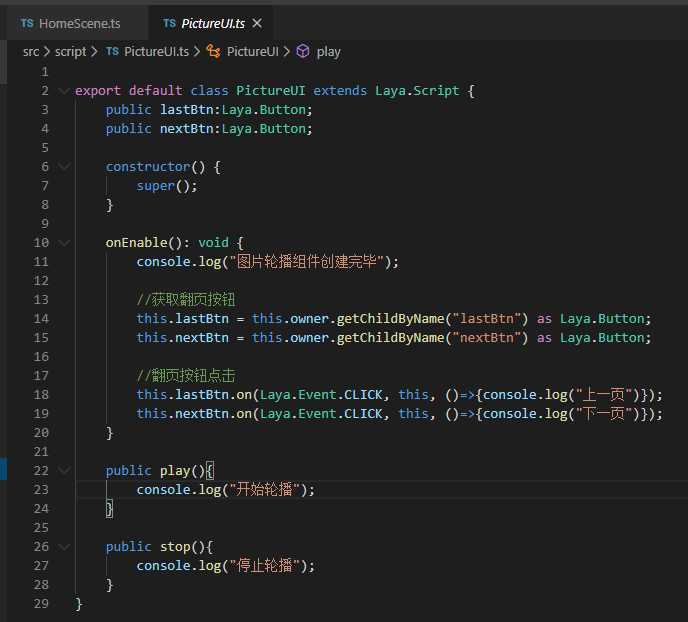
Task: Open the play method breadcrumb
Action: [328, 52]
